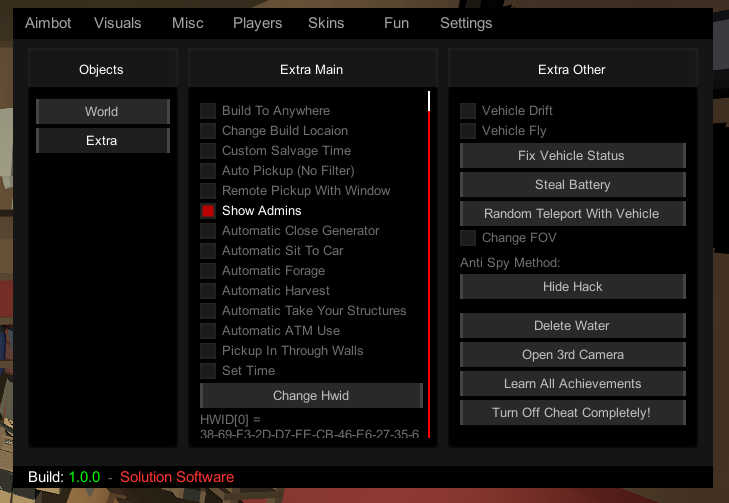Click Fix Vehicle Status button
Viewport: 729px width, 503px height.
pyautogui.click(x=573, y=156)
